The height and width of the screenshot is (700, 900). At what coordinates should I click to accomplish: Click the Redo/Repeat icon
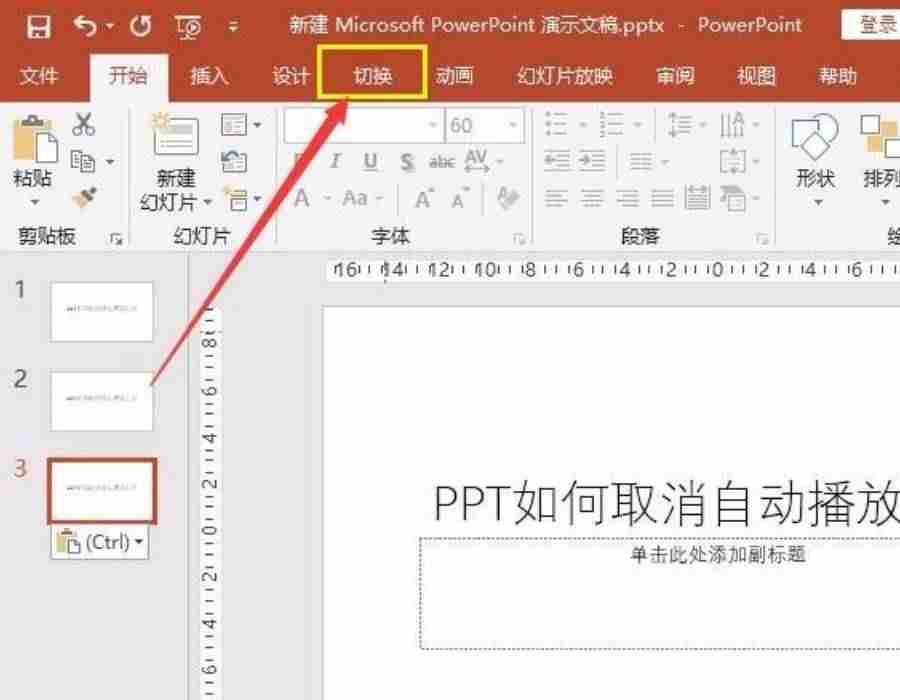(141, 26)
